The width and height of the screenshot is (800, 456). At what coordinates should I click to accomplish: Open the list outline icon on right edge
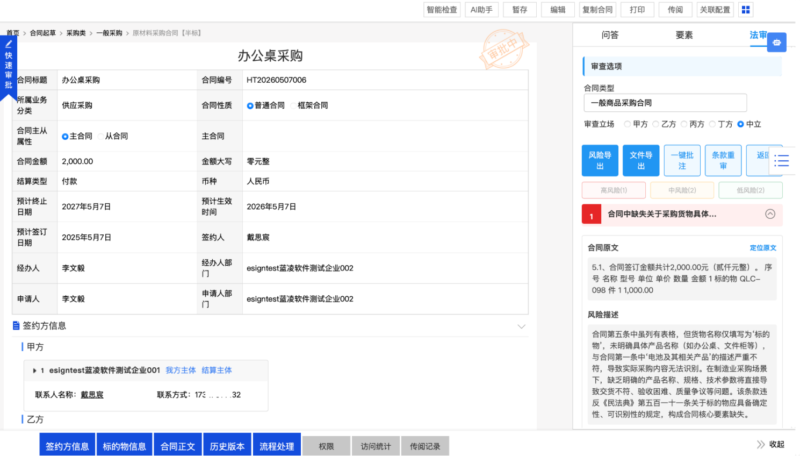[x=781, y=161]
